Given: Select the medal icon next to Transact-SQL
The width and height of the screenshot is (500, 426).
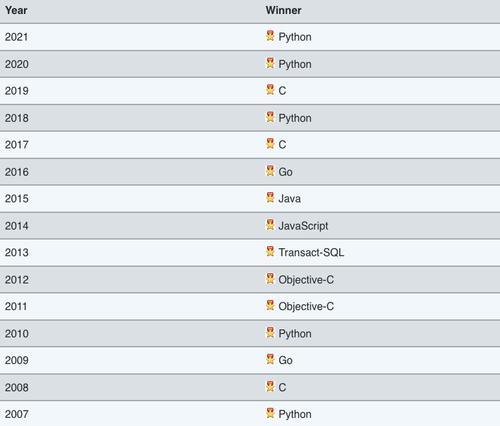Looking at the screenshot, I should point(270,251).
